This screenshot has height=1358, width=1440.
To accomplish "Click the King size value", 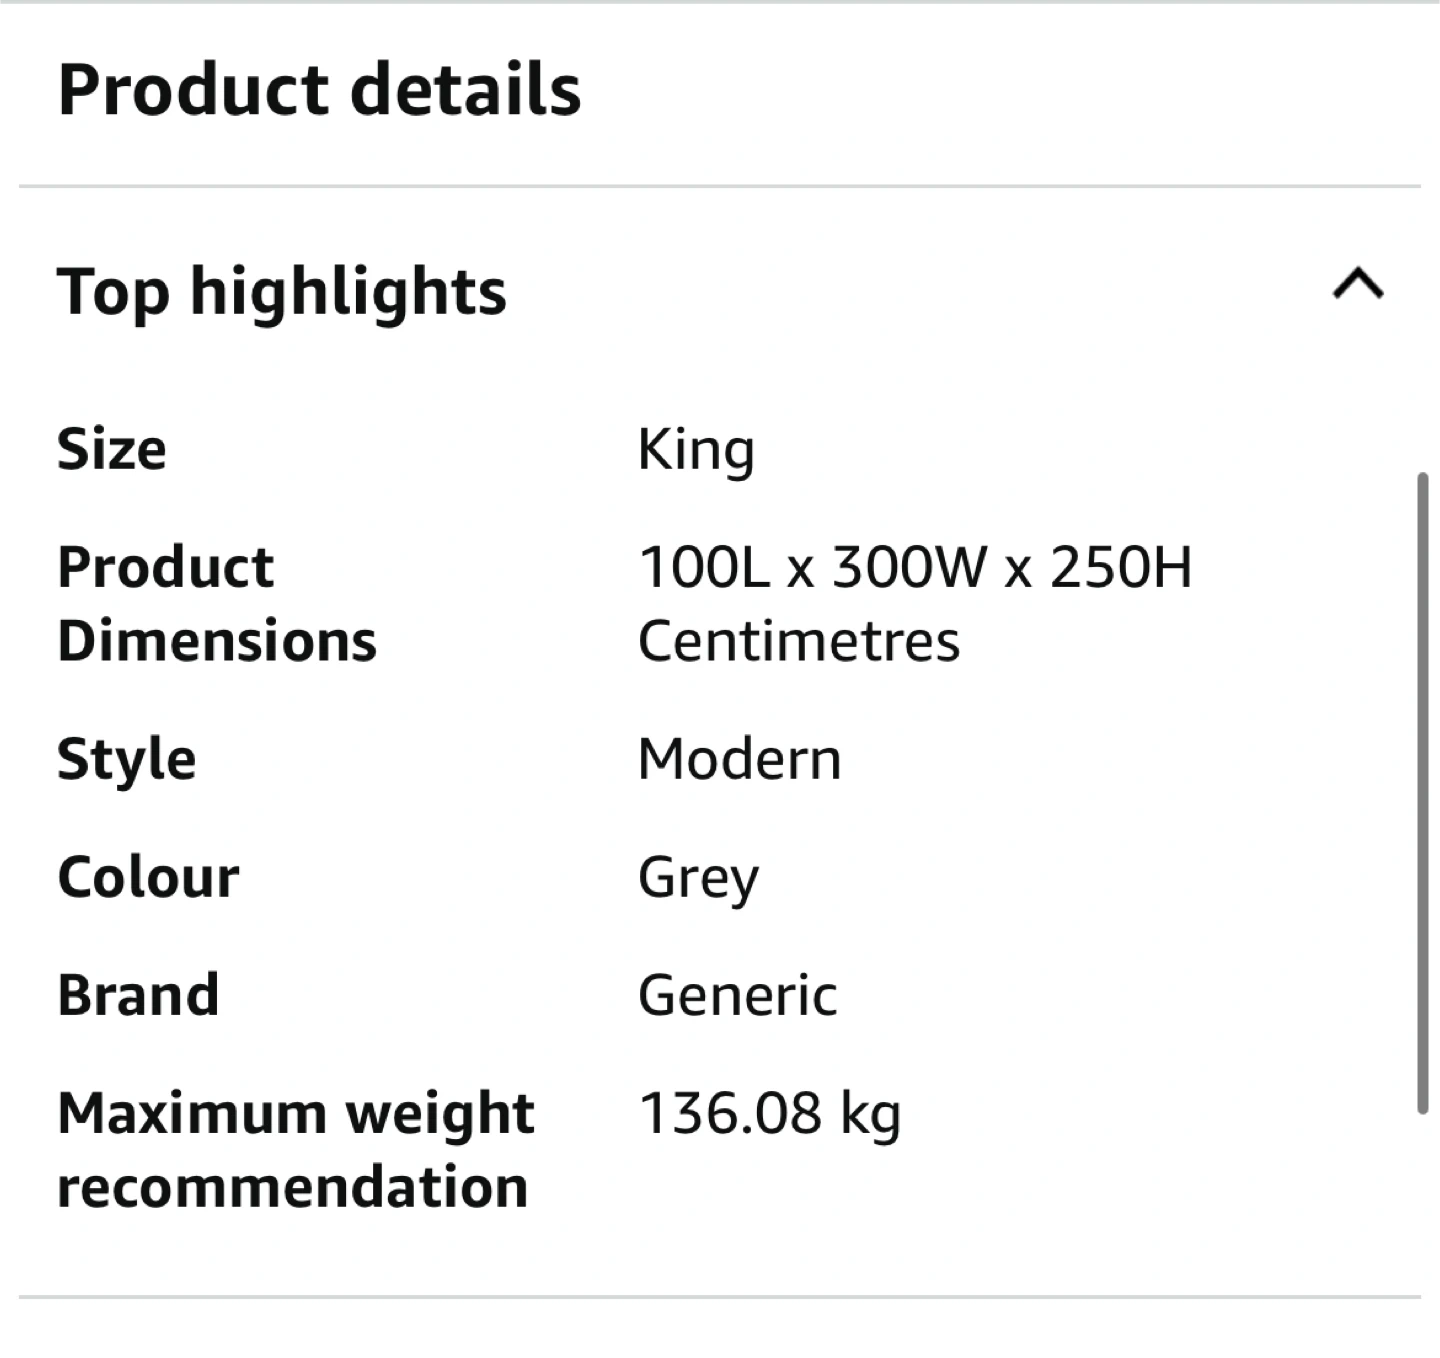I will coord(696,451).
